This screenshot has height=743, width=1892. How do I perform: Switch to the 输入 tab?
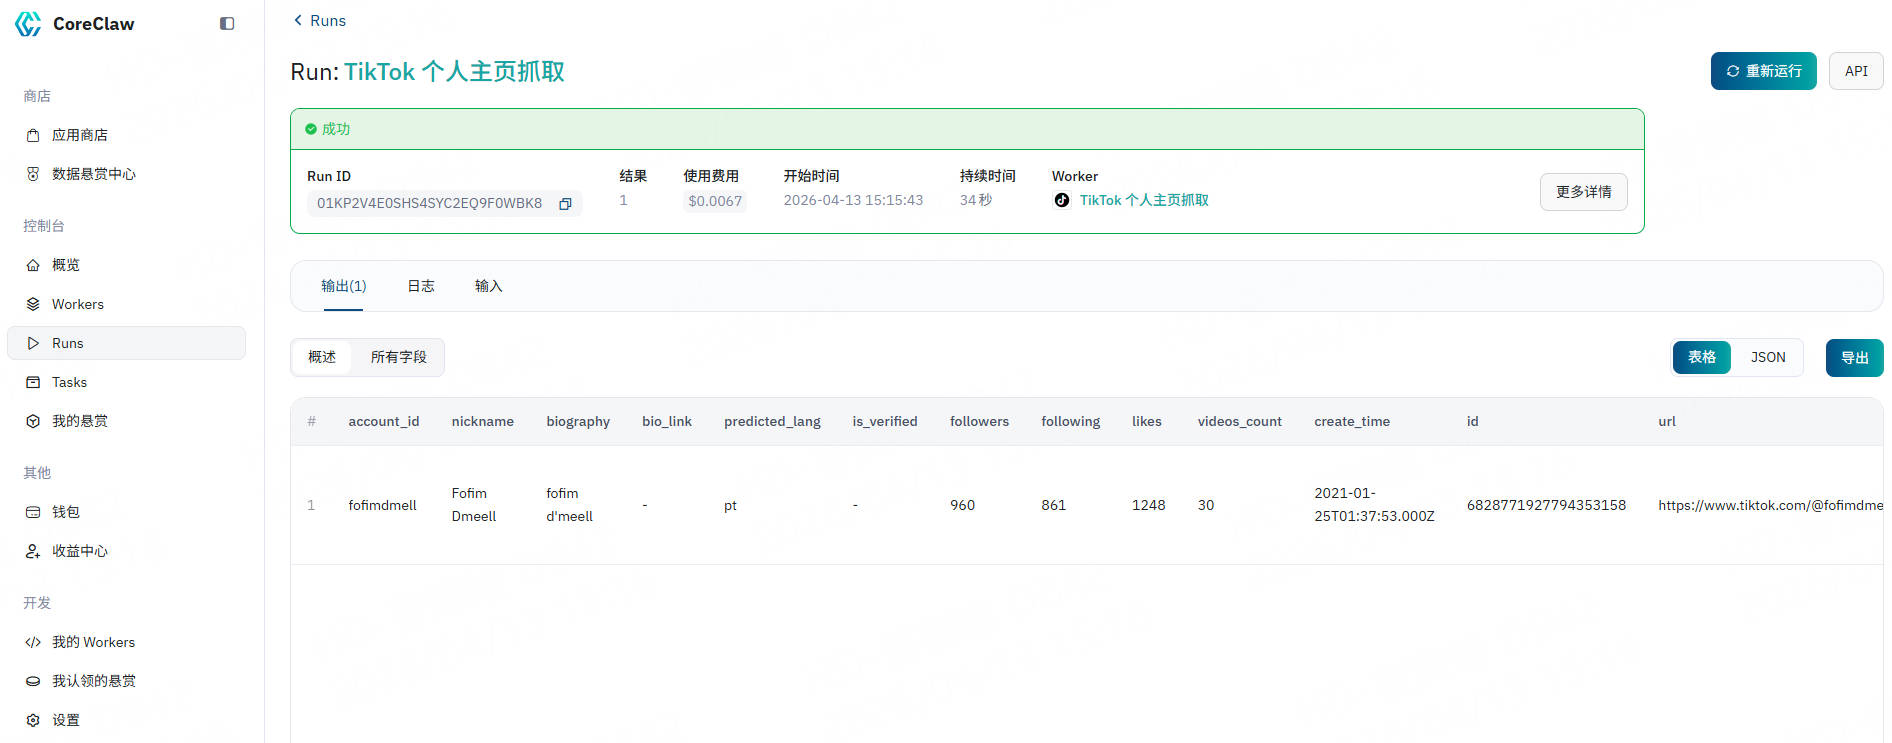pyautogui.click(x=488, y=286)
